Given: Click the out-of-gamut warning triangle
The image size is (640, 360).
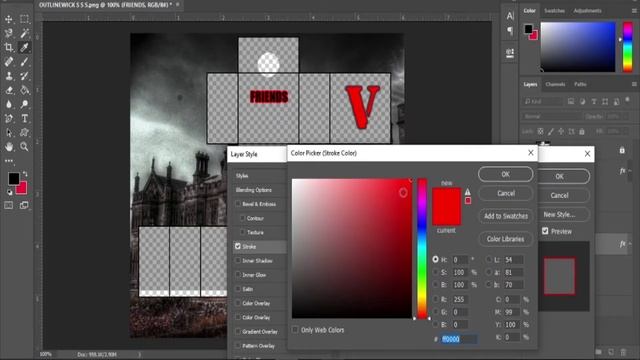Looking at the screenshot, I should click(468, 192).
